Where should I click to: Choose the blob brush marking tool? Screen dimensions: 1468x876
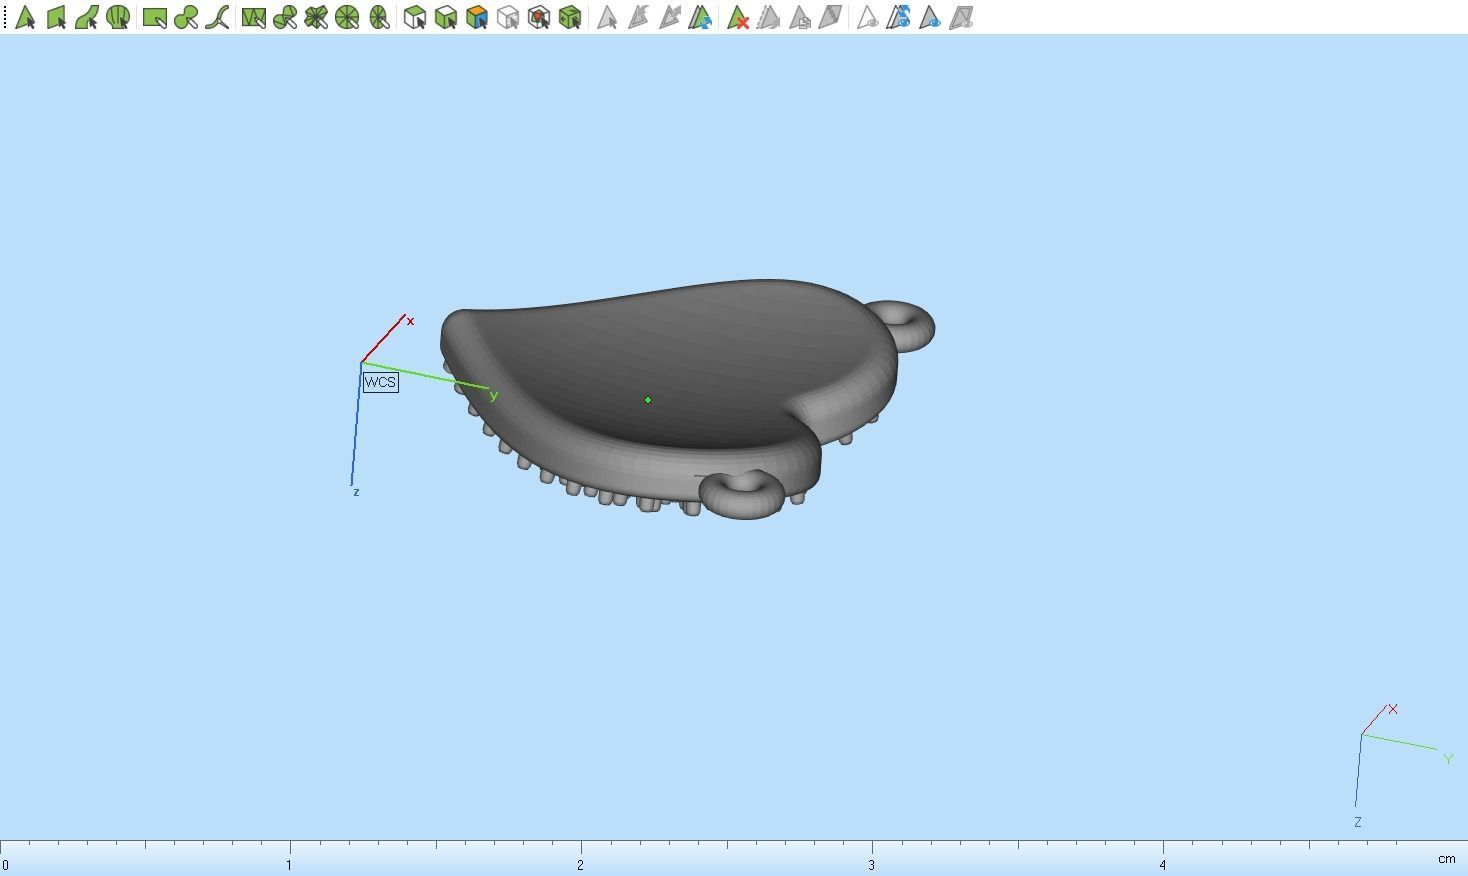(185, 17)
